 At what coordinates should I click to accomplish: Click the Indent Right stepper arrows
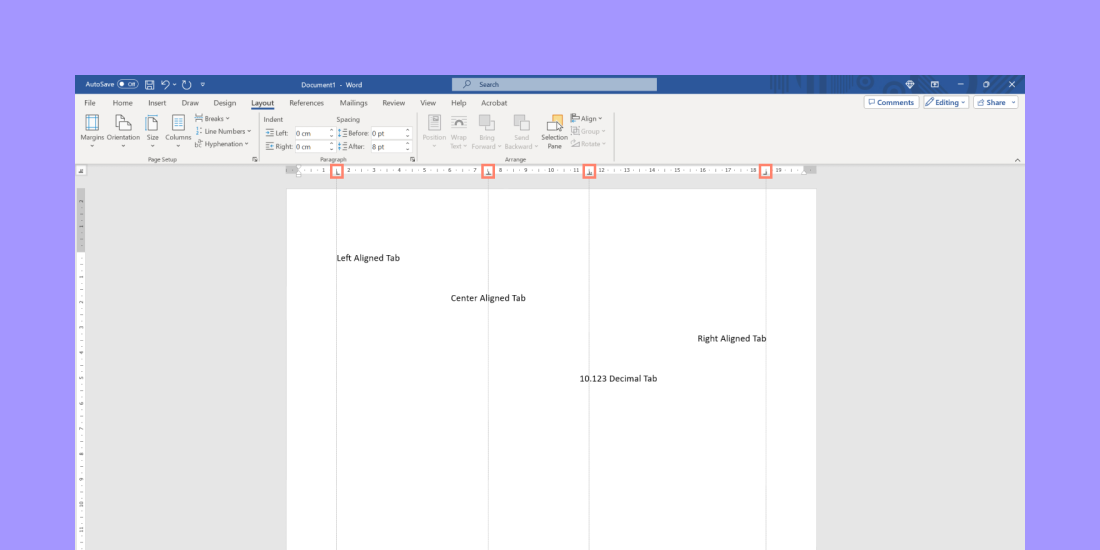[332, 147]
